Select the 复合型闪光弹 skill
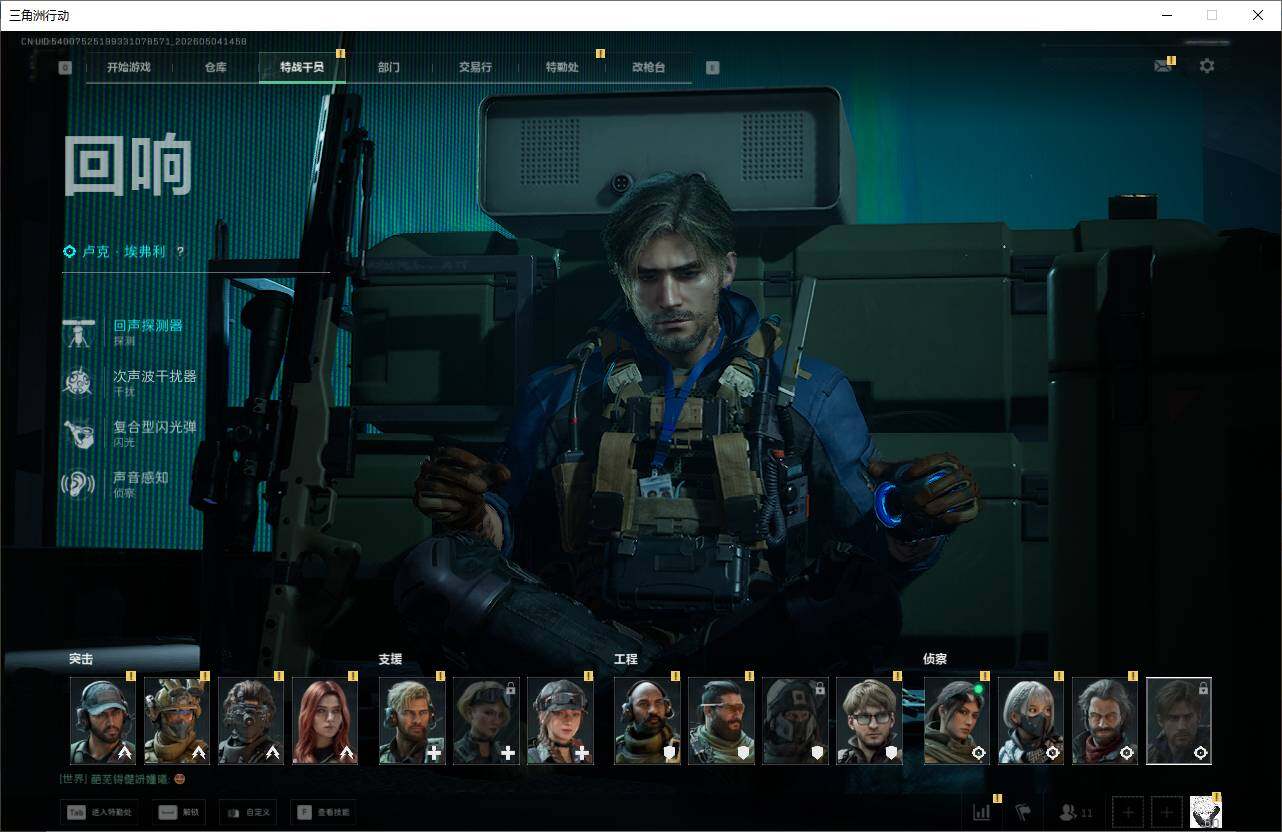1282x832 pixels. coord(130,433)
